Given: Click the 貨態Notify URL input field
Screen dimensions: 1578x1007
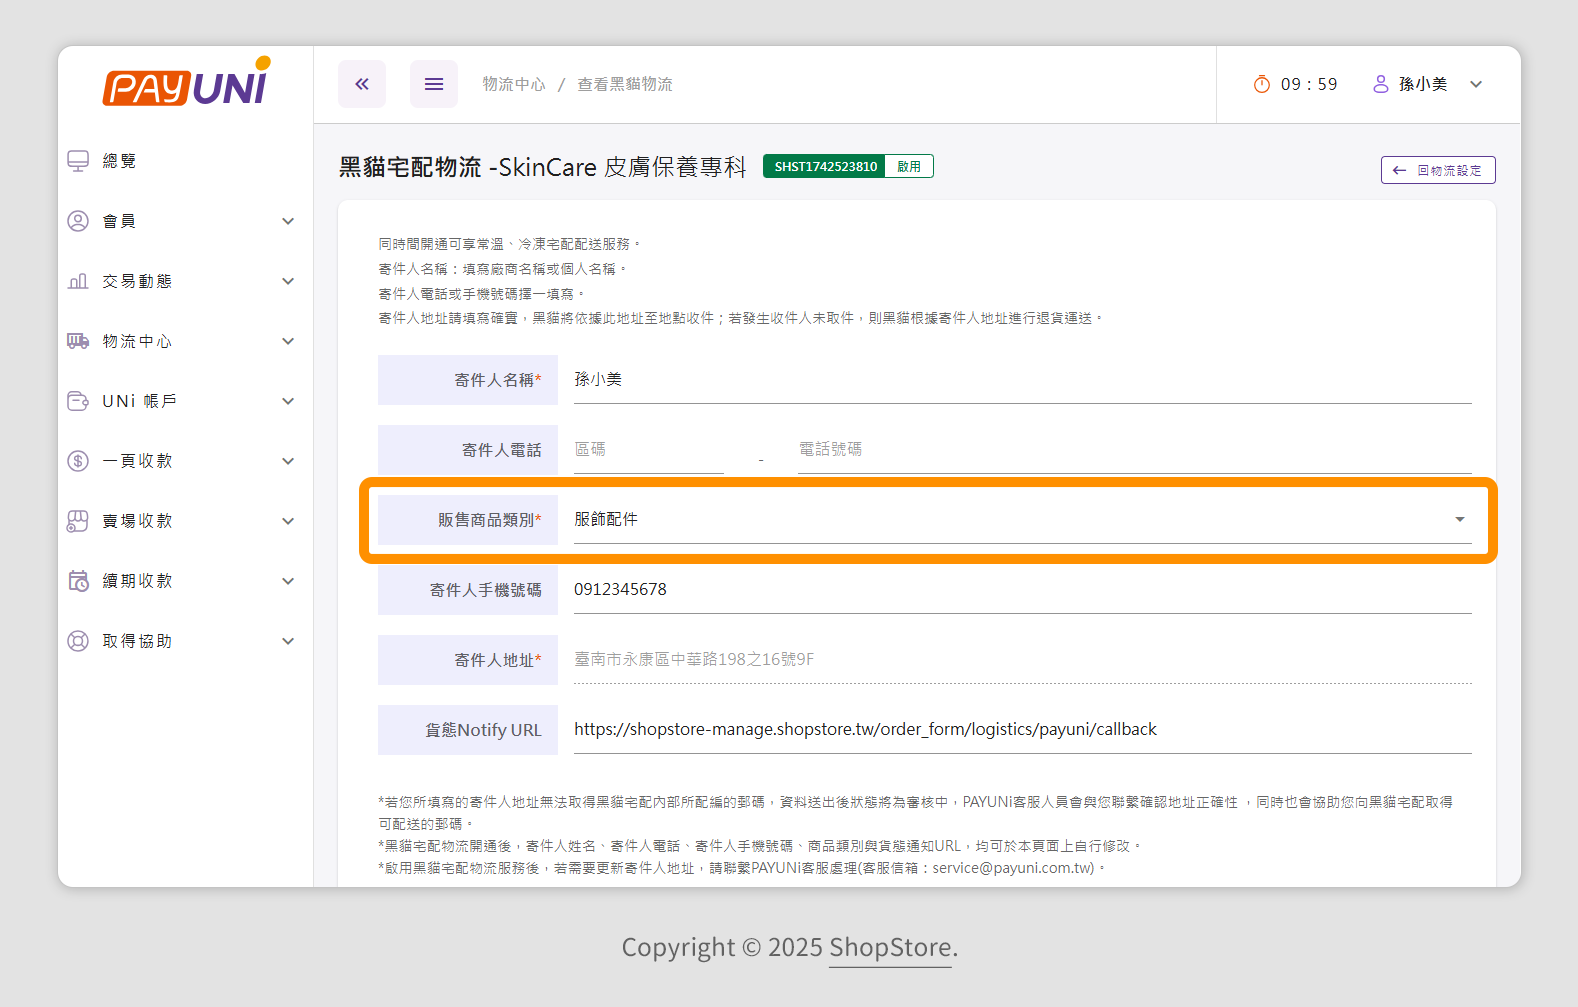Looking at the screenshot, I should click(1022, 730).
